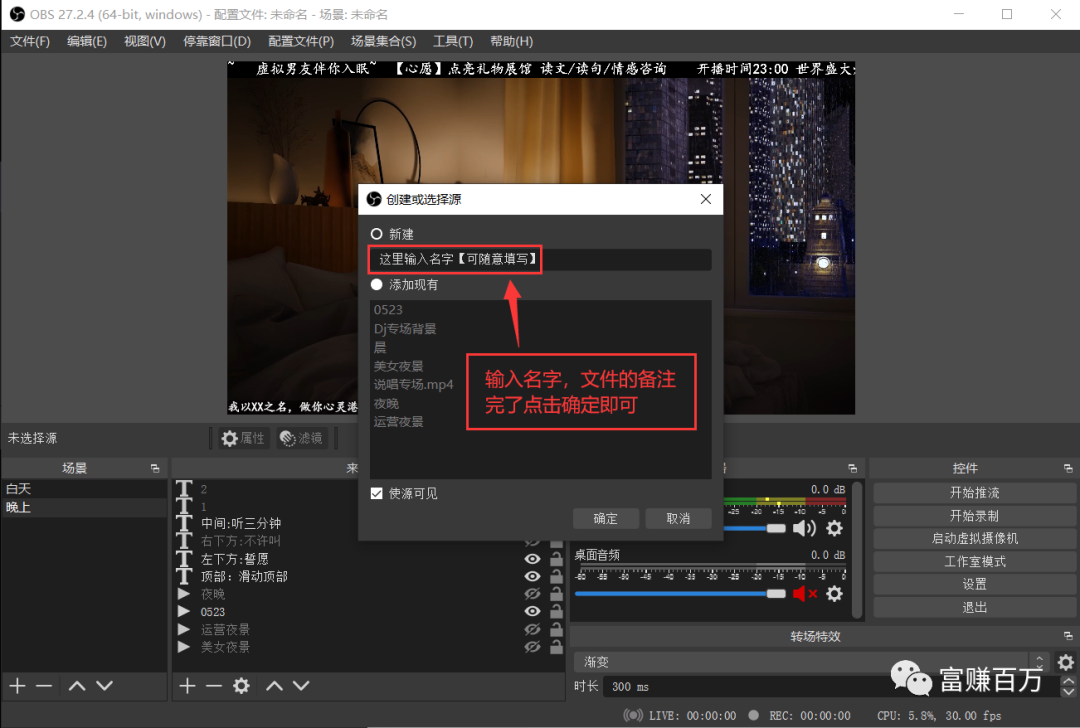Open the 场景集合(S) menu

383,41
